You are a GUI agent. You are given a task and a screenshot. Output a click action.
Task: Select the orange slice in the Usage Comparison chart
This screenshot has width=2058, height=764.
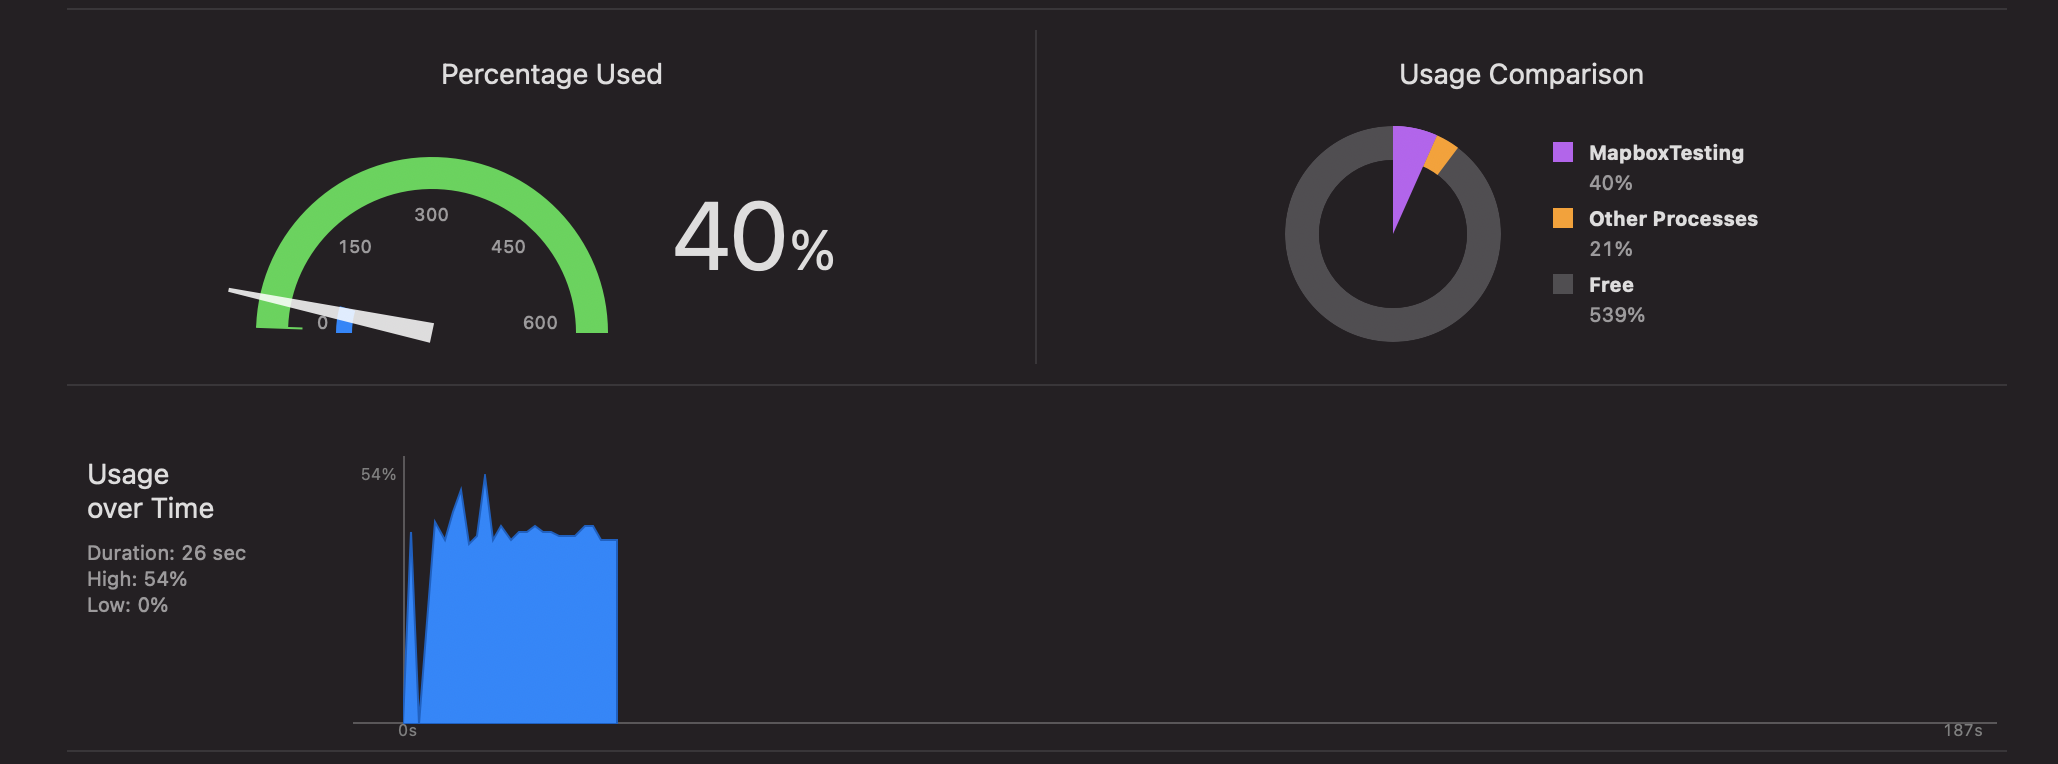[x=1437, y=155]
